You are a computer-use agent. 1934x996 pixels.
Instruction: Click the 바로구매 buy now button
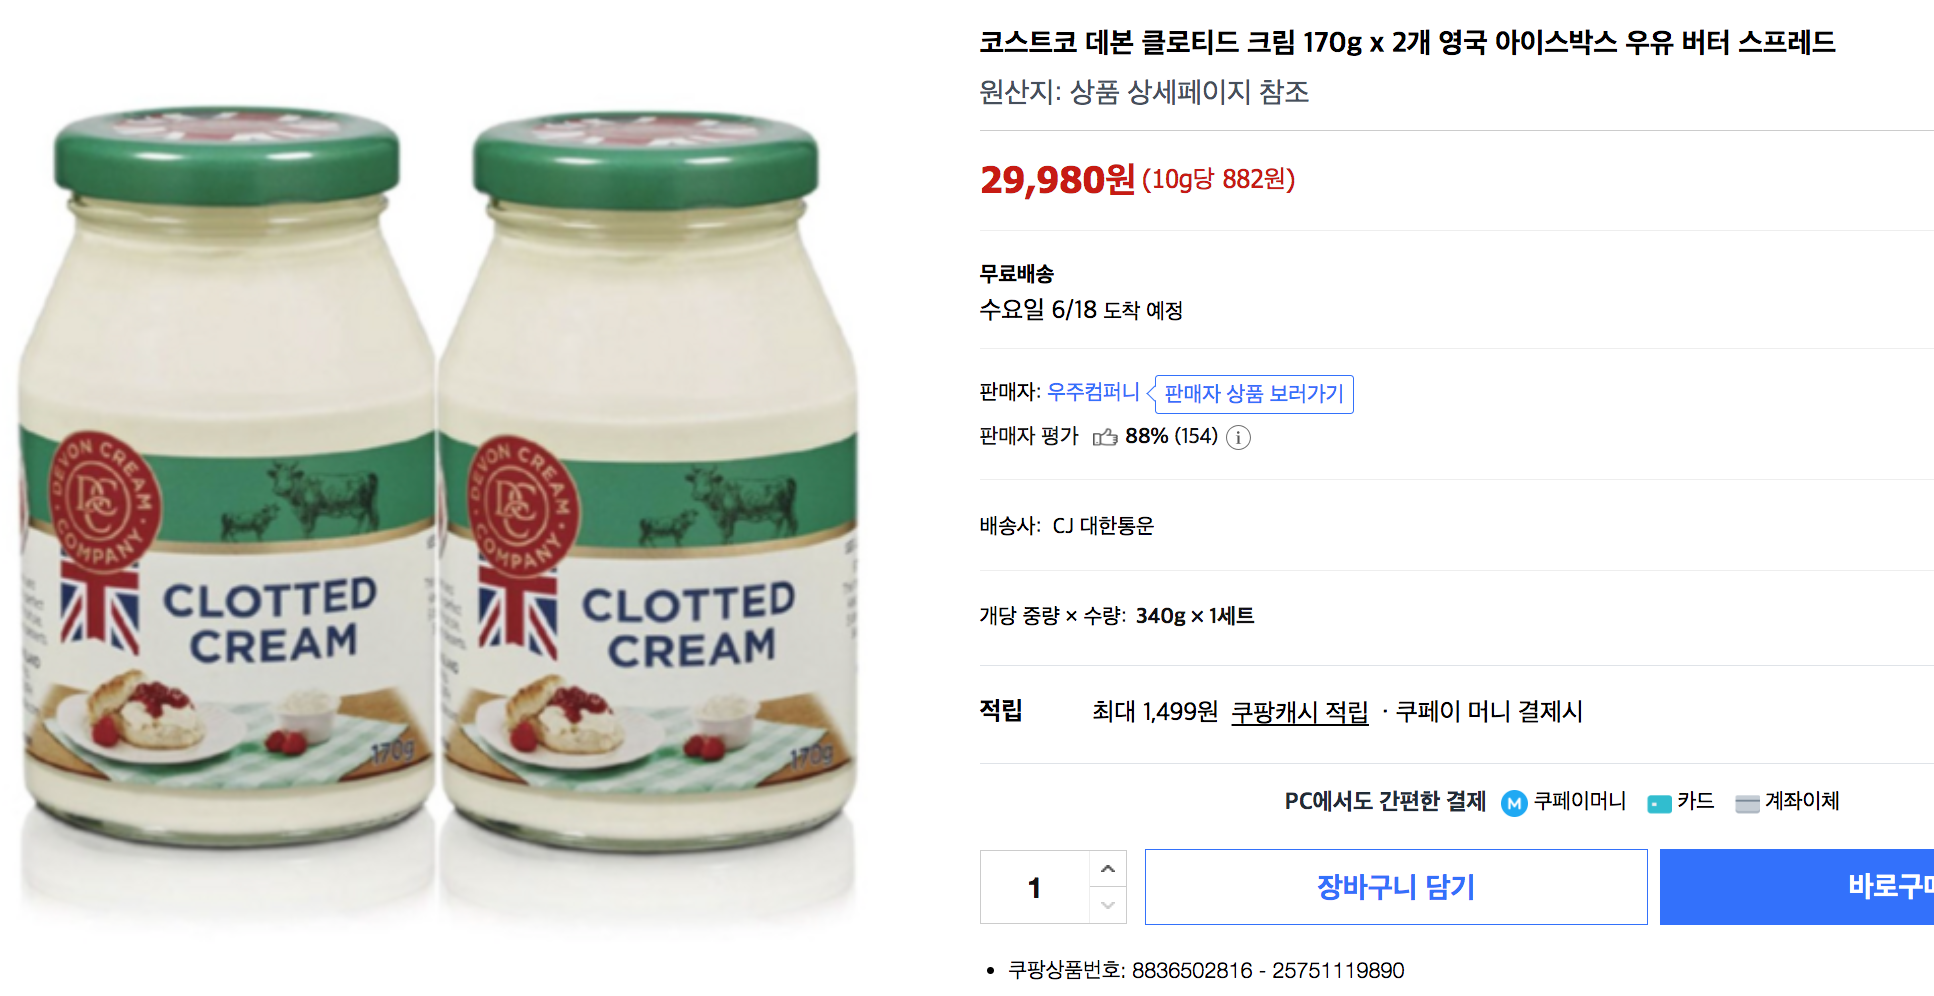pos(1797,887)
